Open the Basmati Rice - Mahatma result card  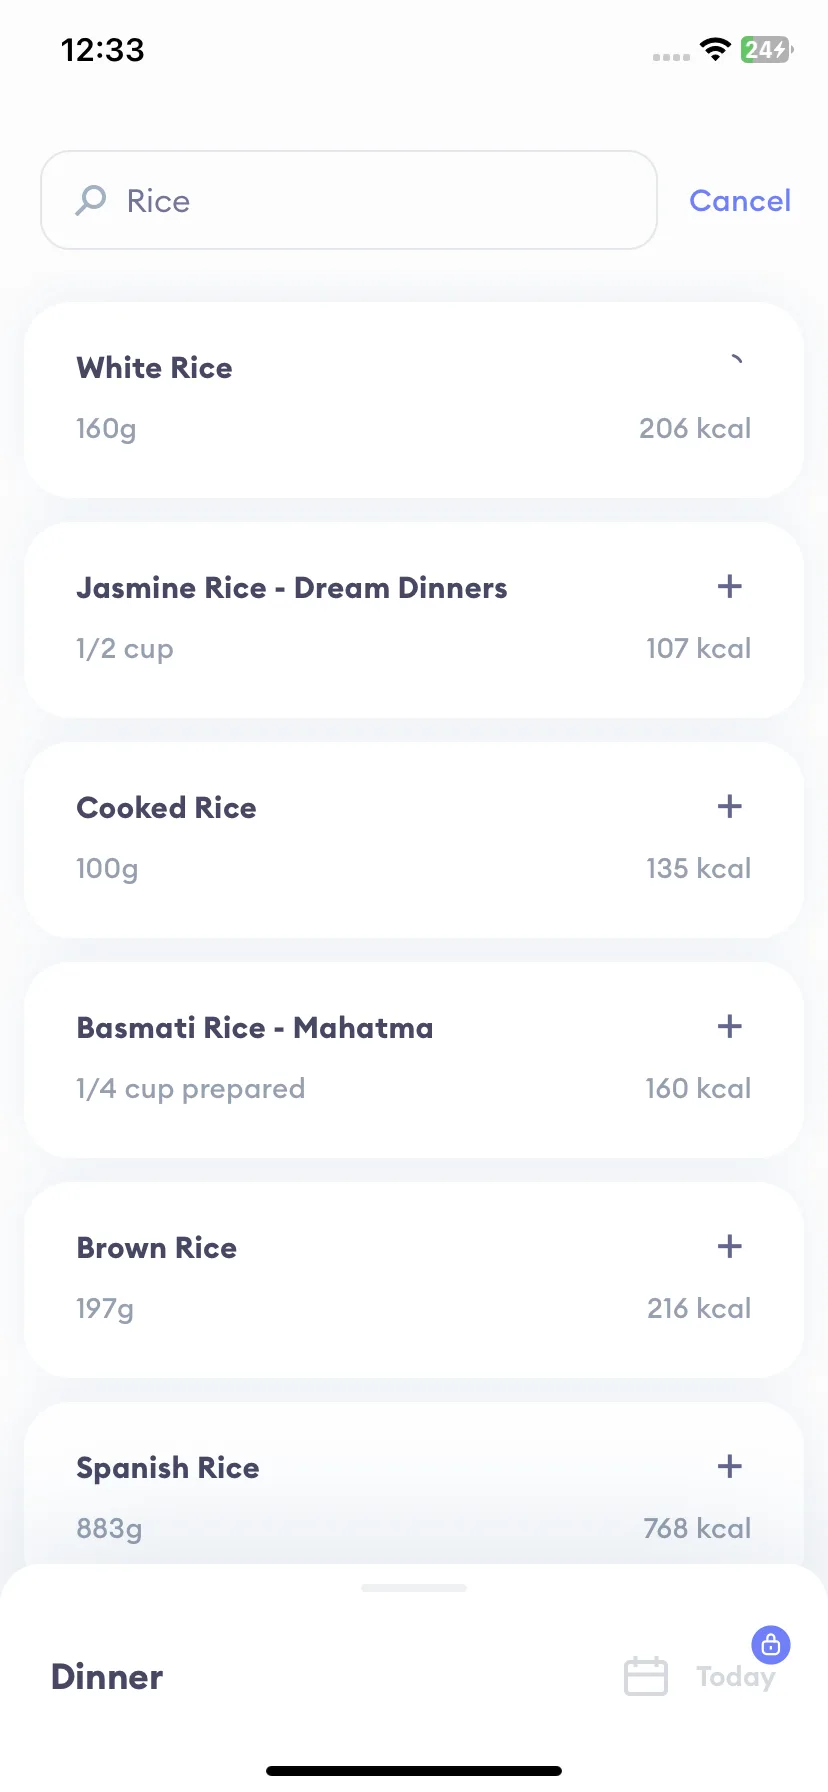pos(414,1060)
